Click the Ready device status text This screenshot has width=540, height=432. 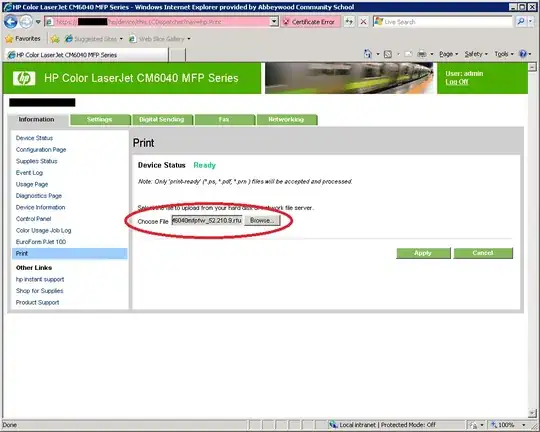(205, 165)
